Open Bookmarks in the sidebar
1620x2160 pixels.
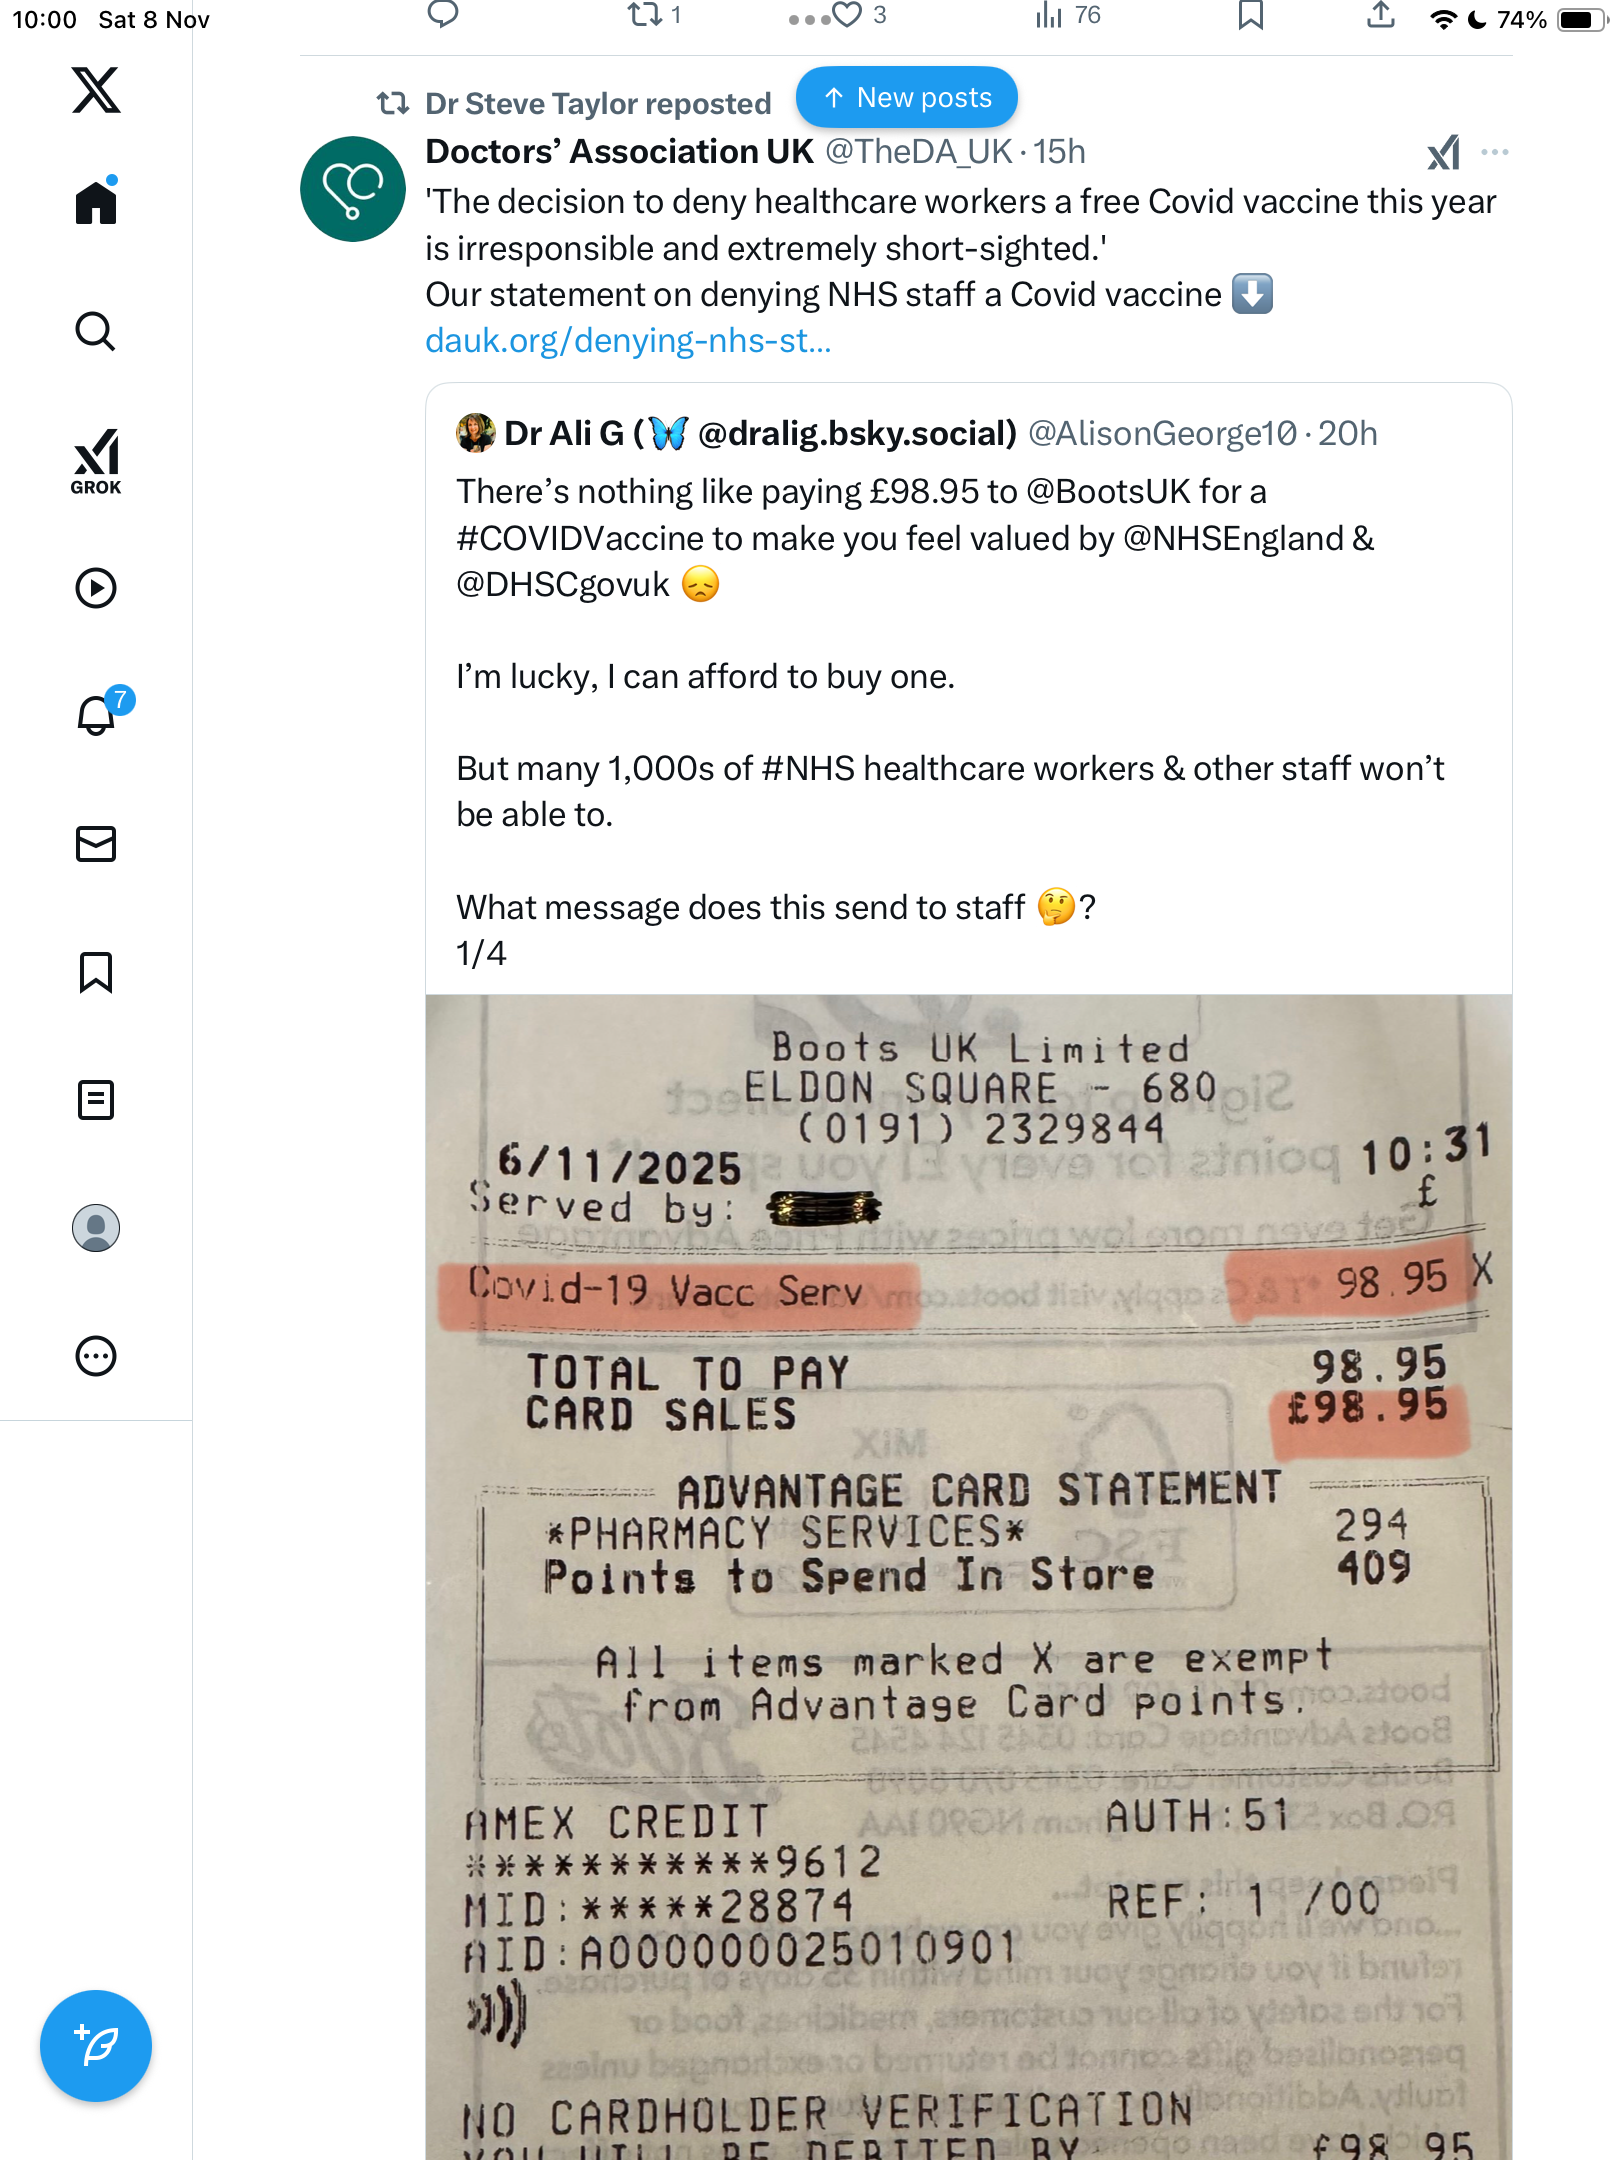pos(96,972)
